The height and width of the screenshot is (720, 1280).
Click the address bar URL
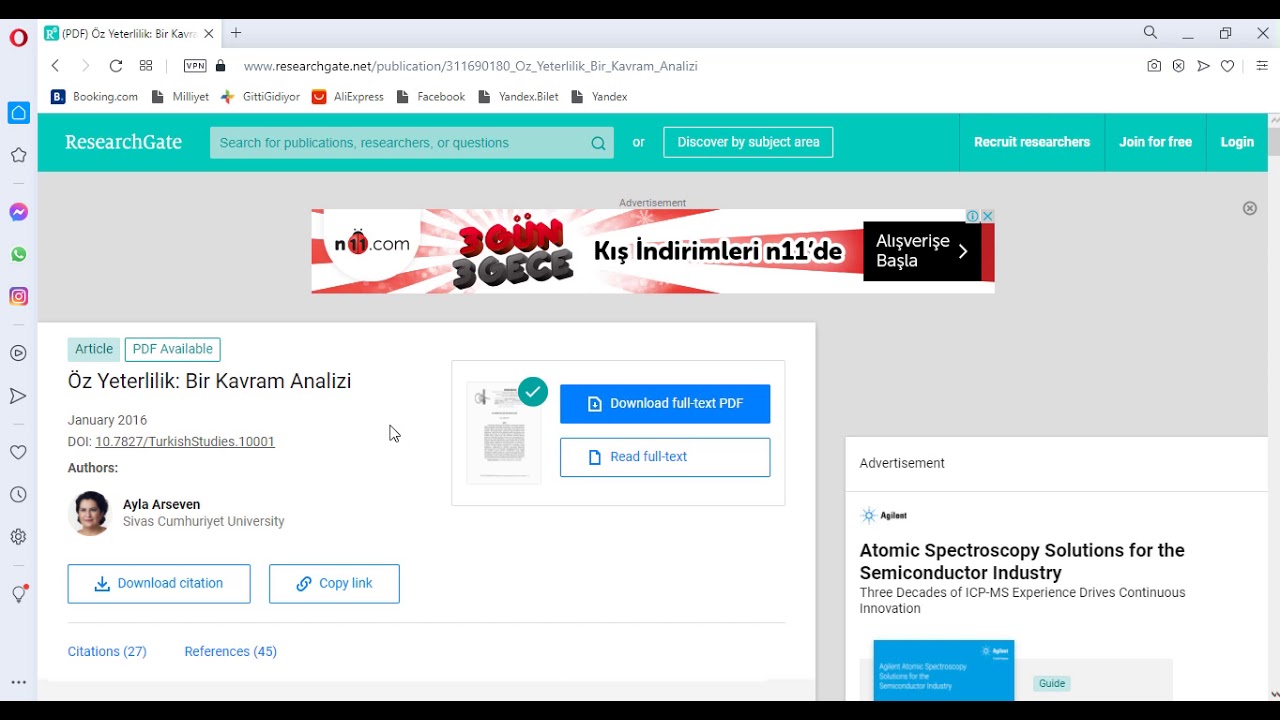click(x=470, y=66)
